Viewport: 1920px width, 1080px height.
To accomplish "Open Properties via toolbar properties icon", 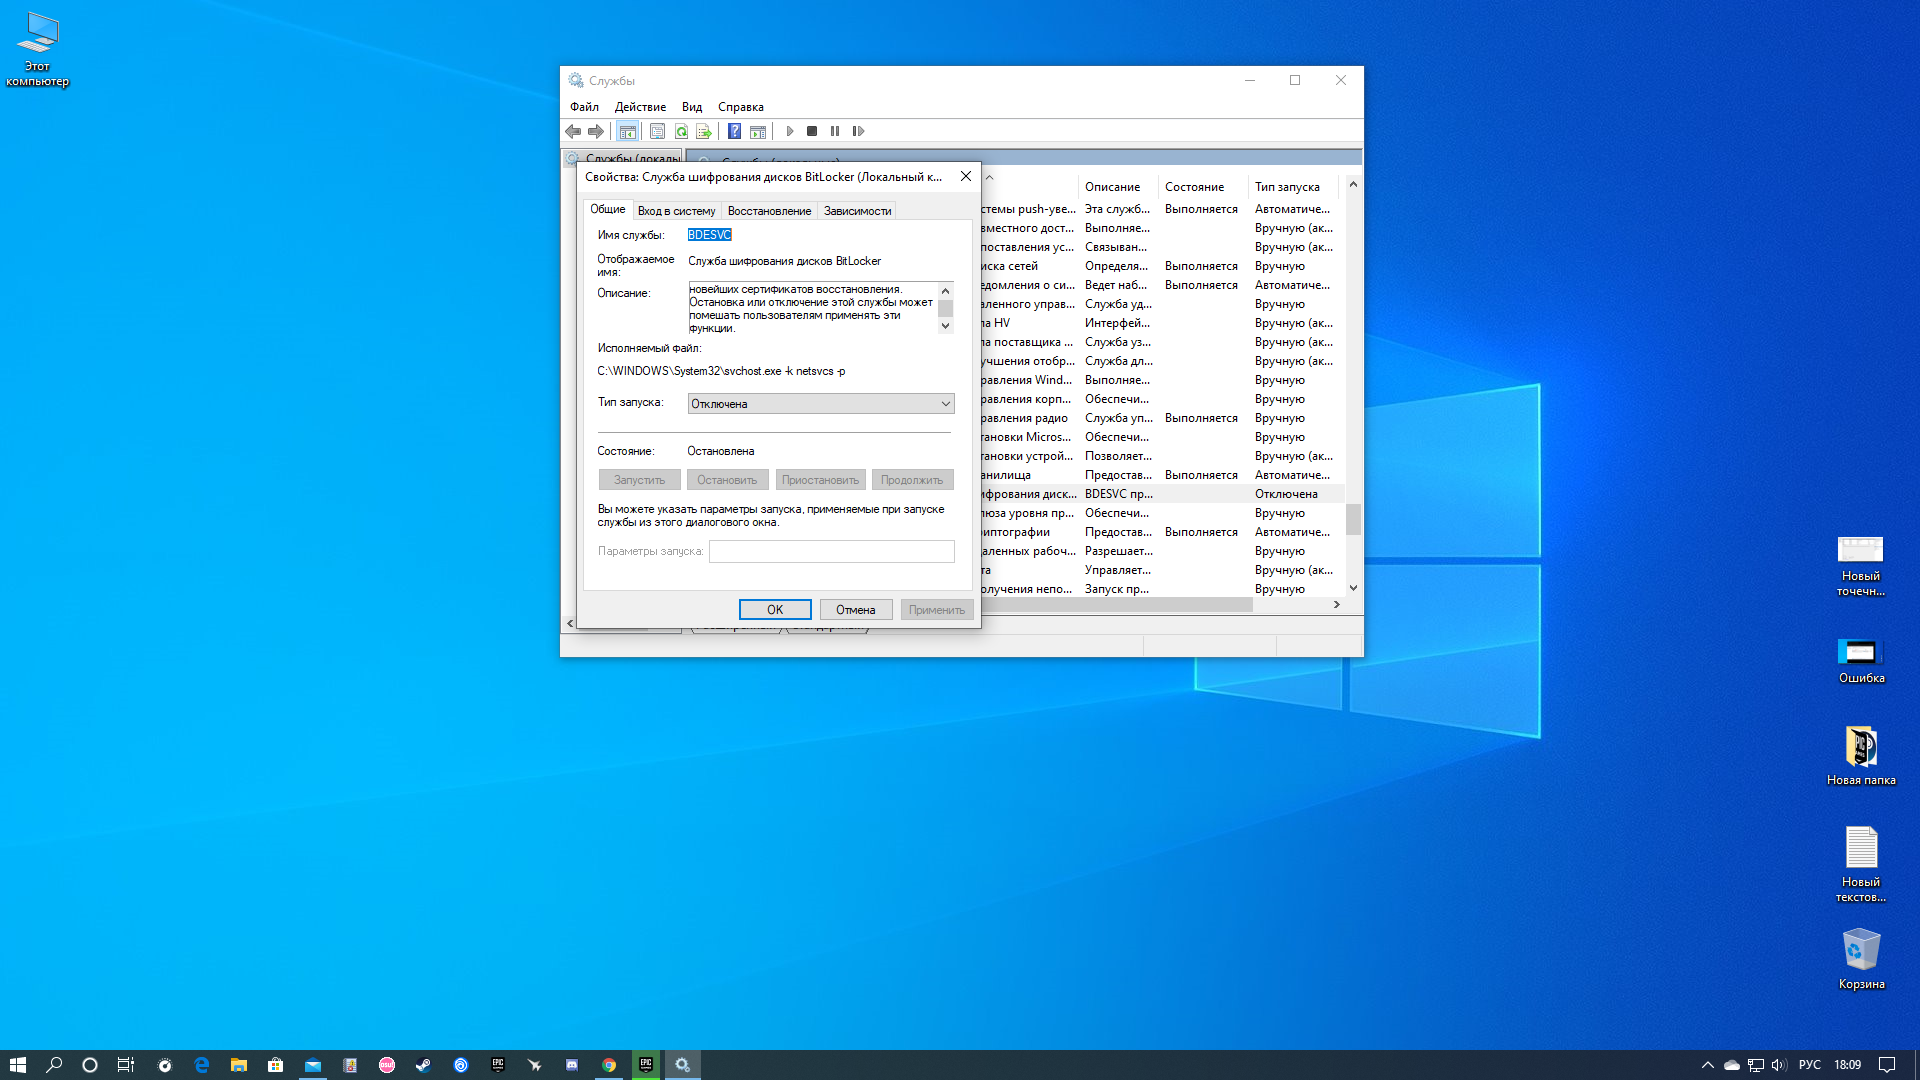I will click(x=657, y=131).
